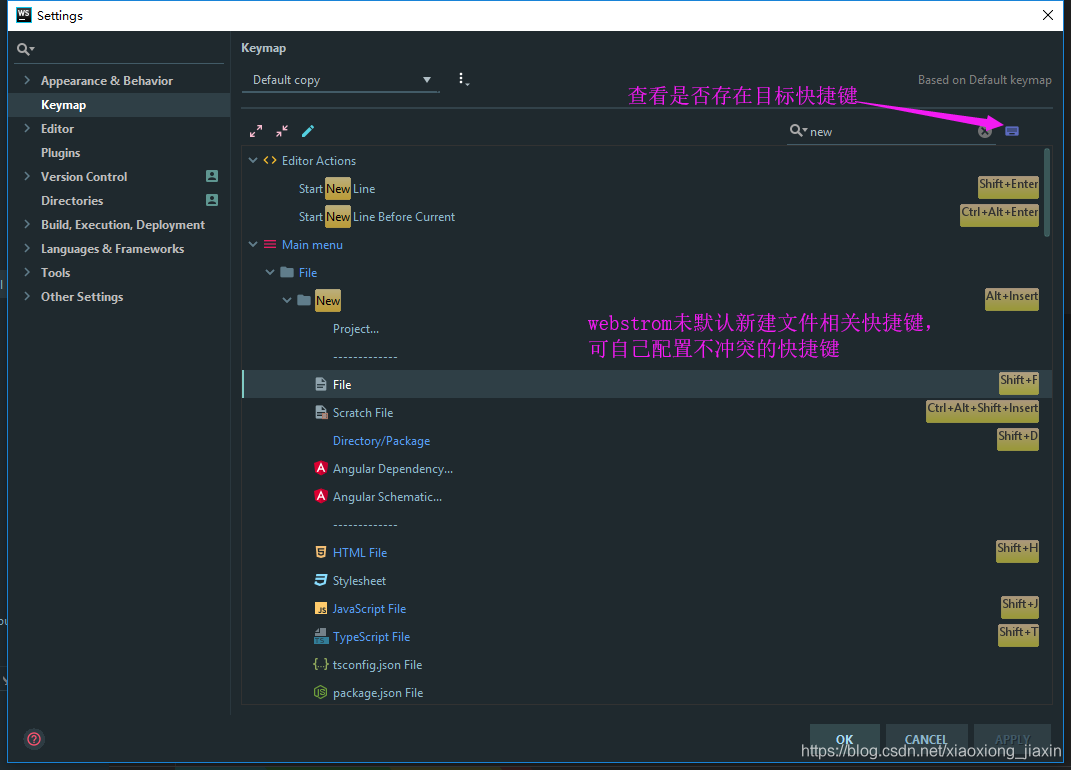This screenshot has width=1071, height=770.
Task: Click the package.json Node icon
Action: pos(320,692)
